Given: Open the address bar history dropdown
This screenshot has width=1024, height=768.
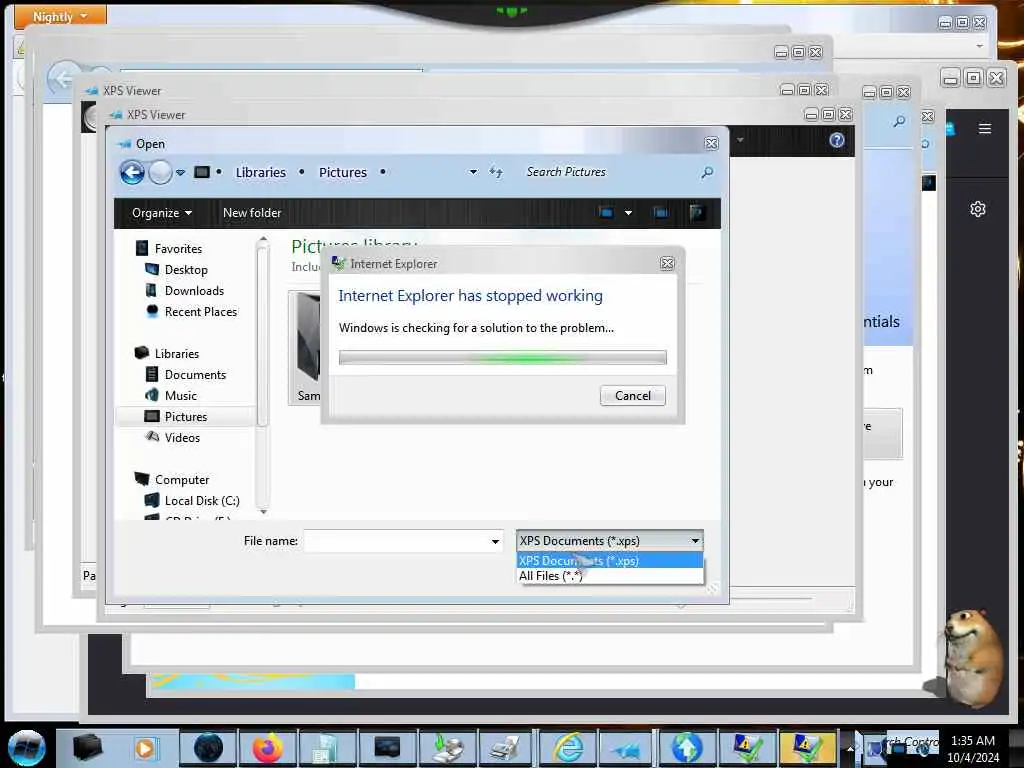Looking at the screenshot, I should [x=473, y=172].
